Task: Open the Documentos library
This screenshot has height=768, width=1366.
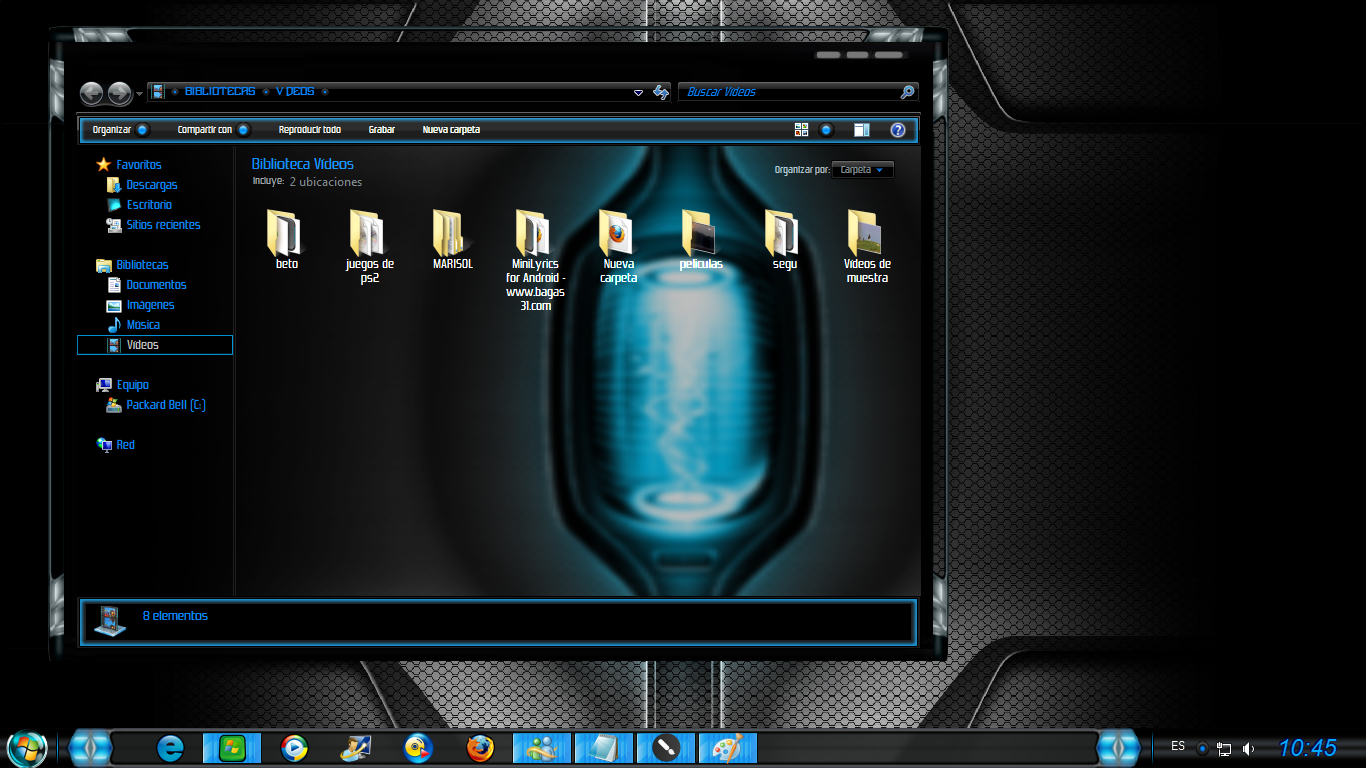Action: click(156, 285)
